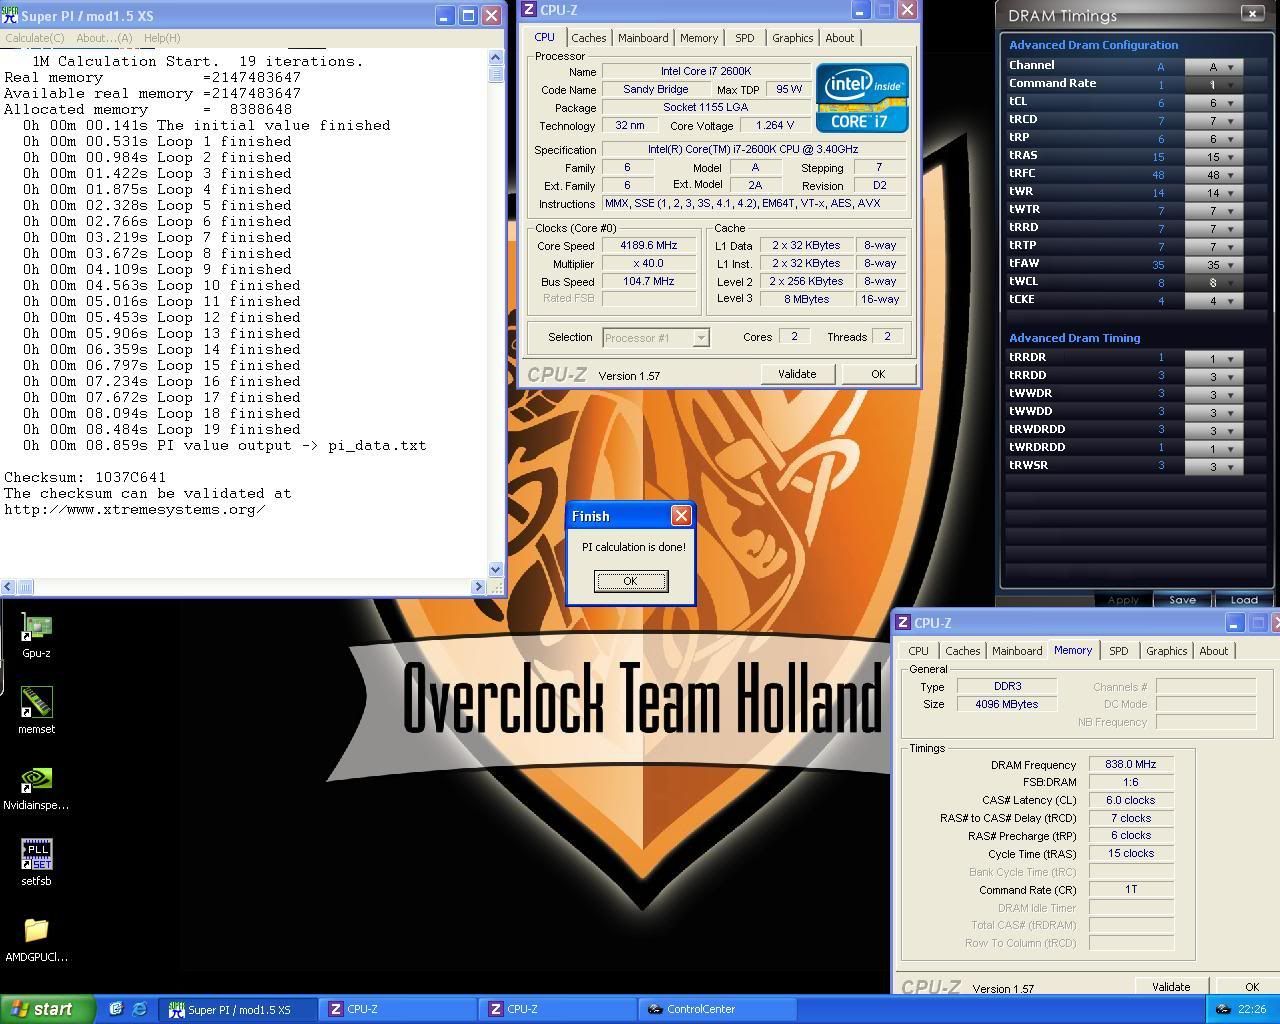Switch to Super PI / mod1.5 XS taskbar button
Viewport: 1280px width, 1024px height.
point(238,1009)
